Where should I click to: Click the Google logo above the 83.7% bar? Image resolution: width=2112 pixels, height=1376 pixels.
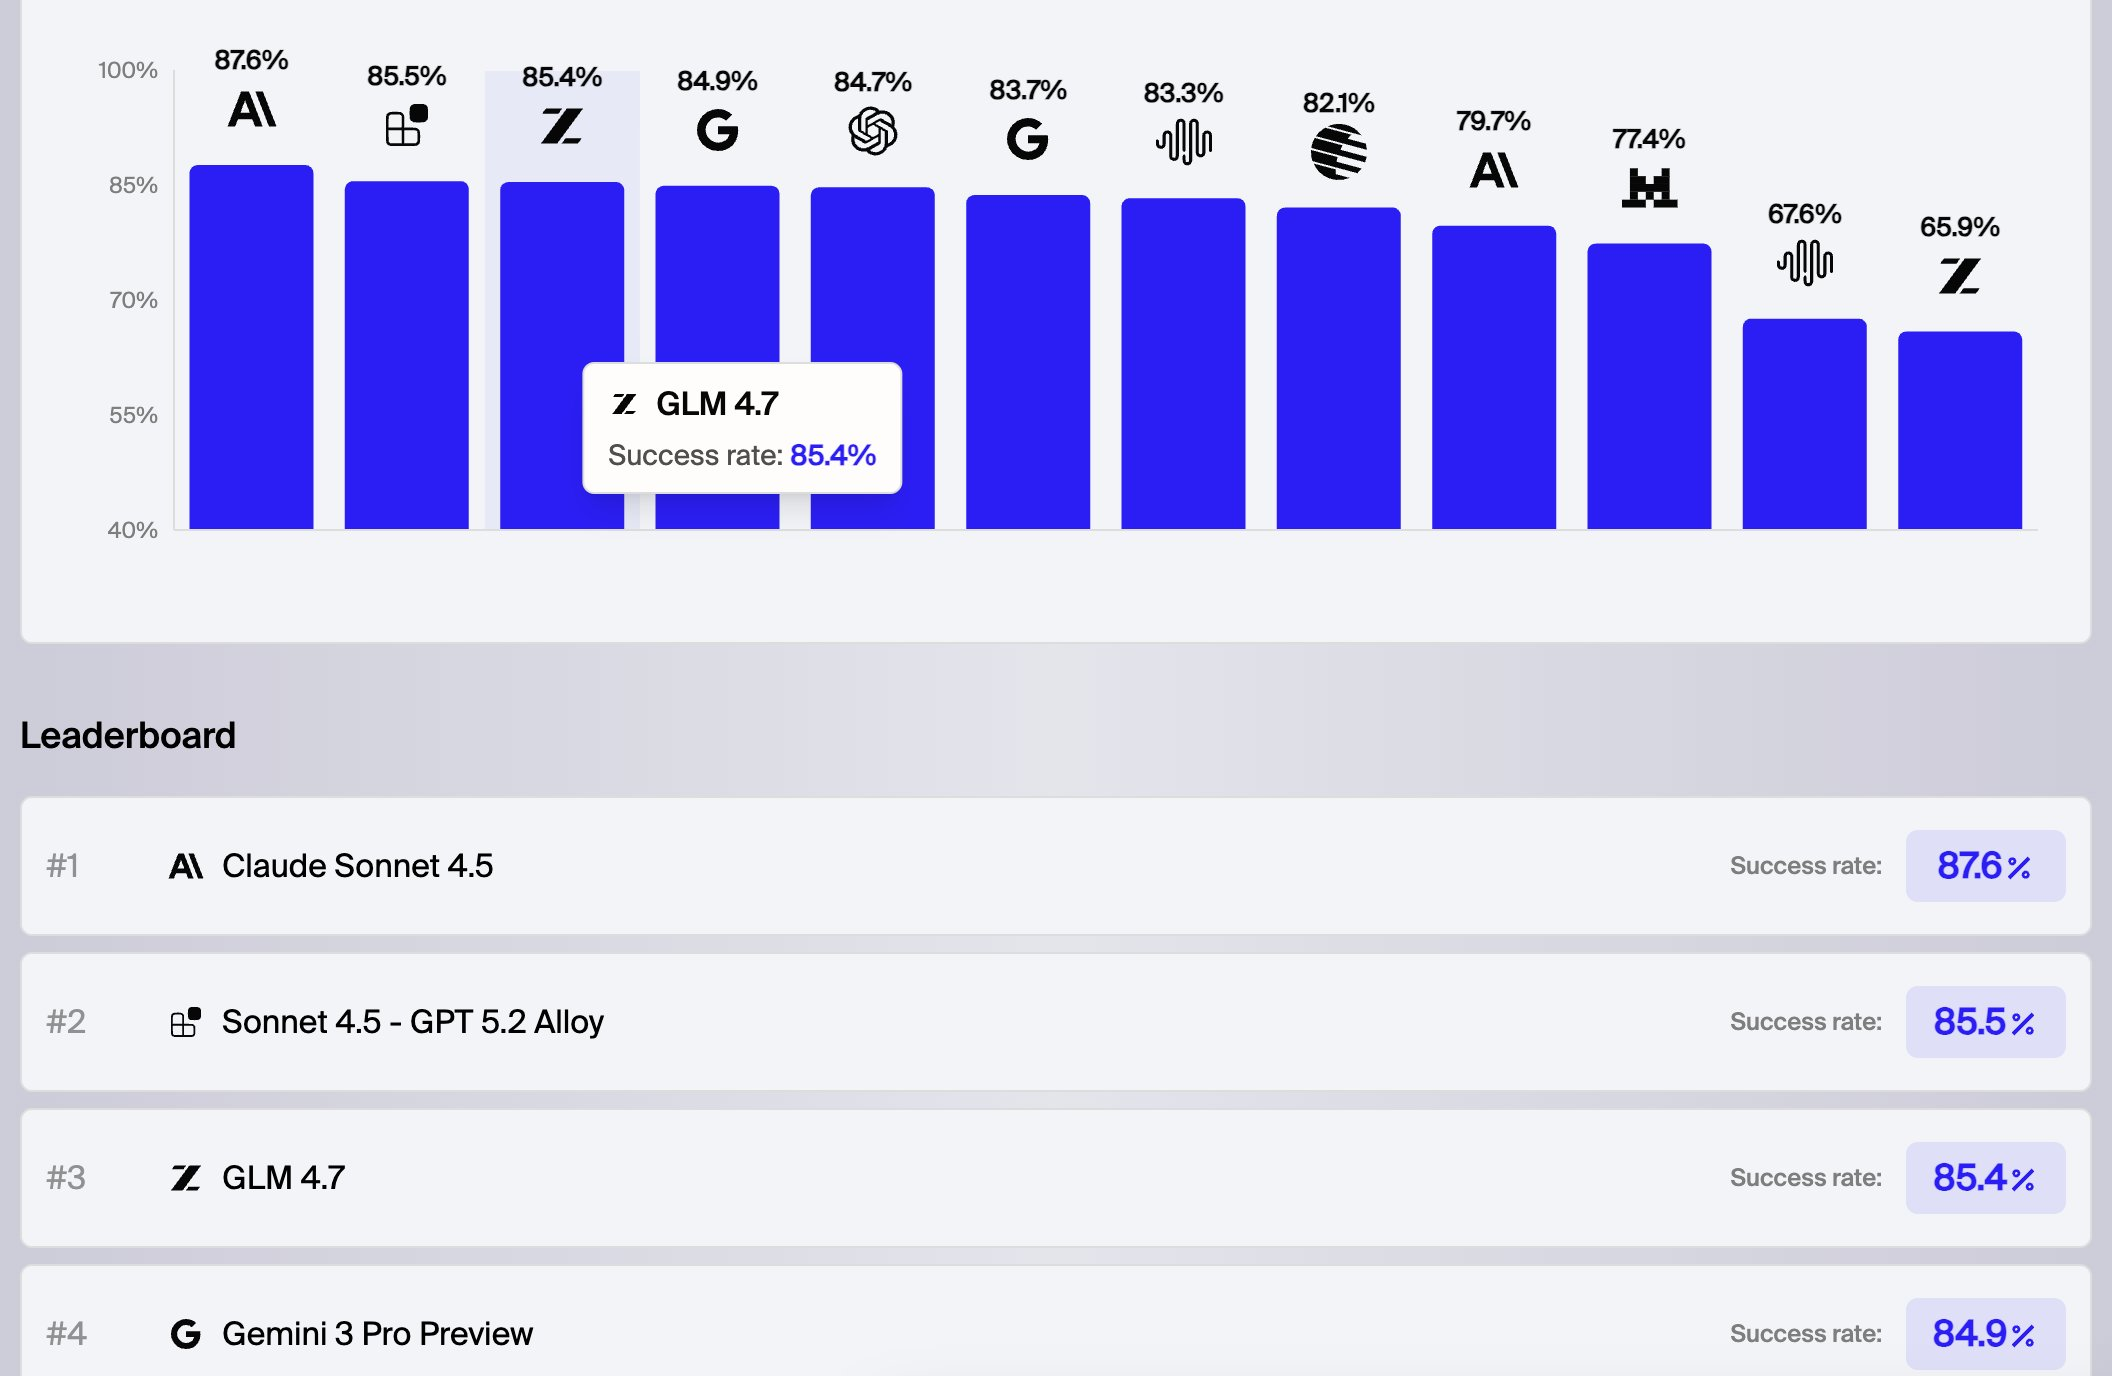point(1027,139)
